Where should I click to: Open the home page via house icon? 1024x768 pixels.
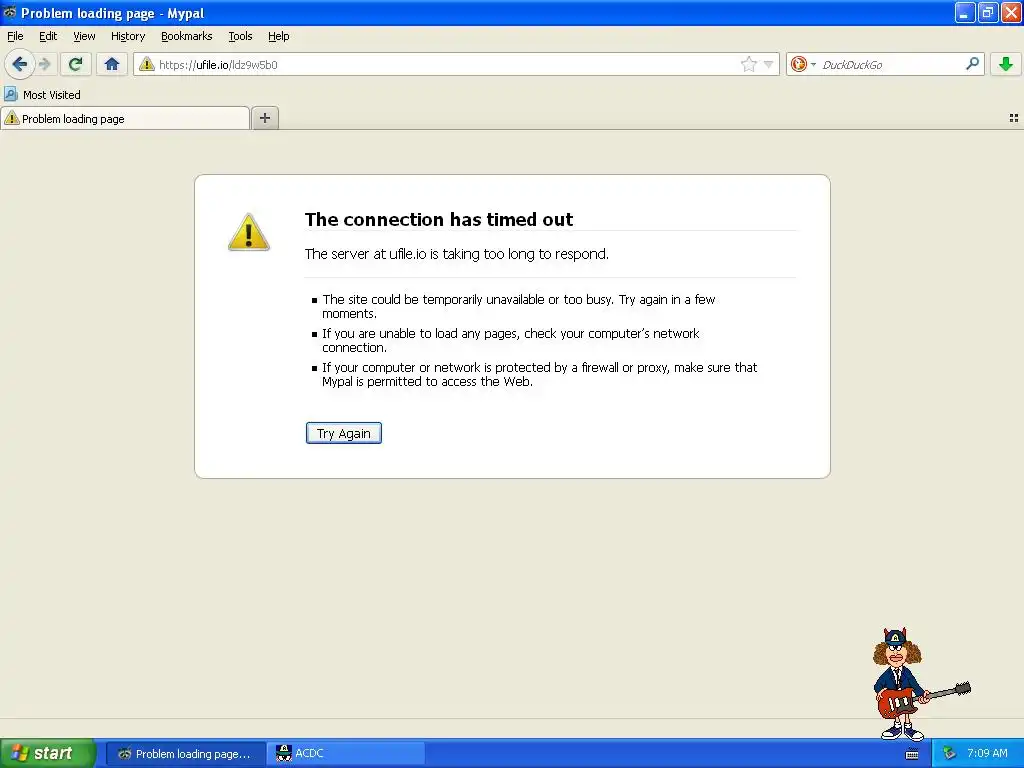click(112, 64)
